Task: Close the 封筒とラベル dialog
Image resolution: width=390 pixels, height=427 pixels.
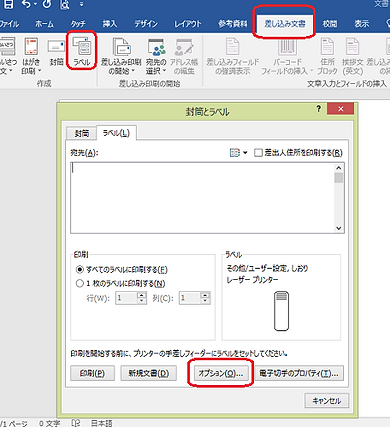Action: pyautogui.click(x=340, y=109)
